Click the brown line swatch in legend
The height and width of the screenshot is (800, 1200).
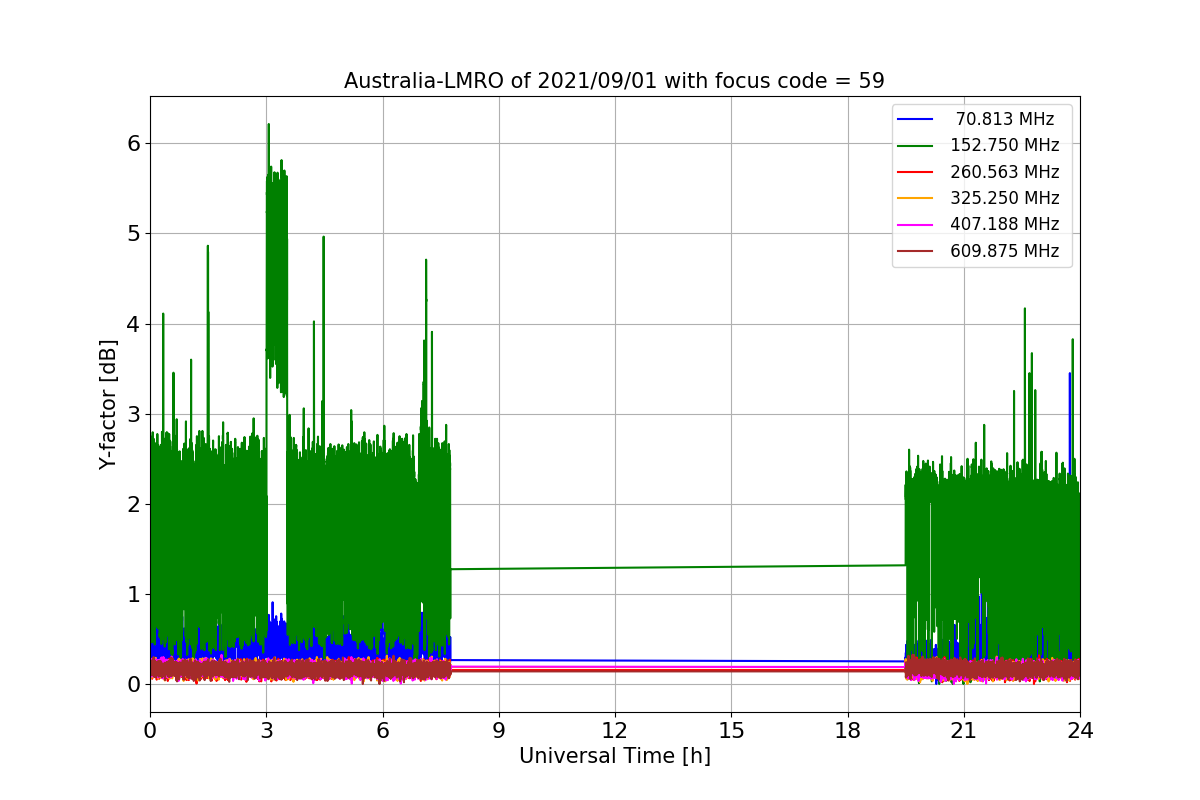point(916,251)
